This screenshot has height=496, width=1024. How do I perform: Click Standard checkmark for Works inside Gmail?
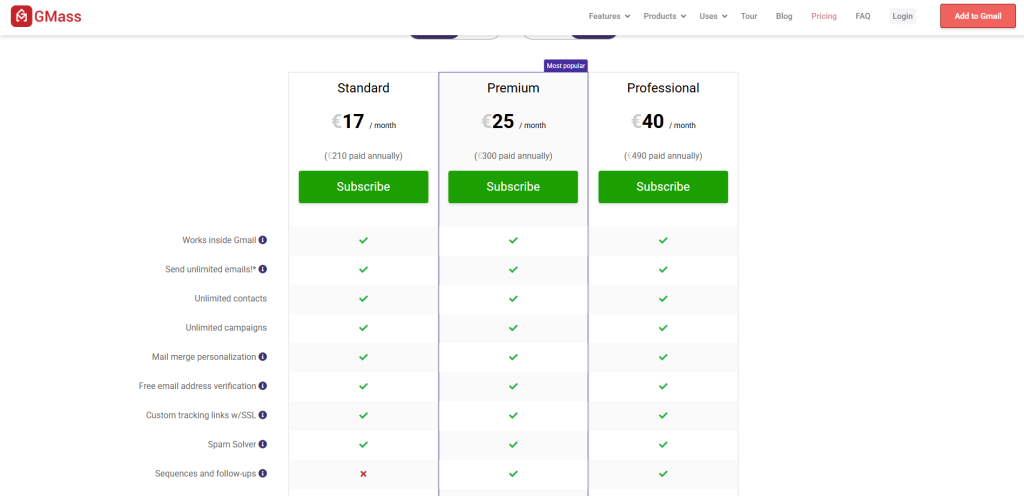coord(363,240)
